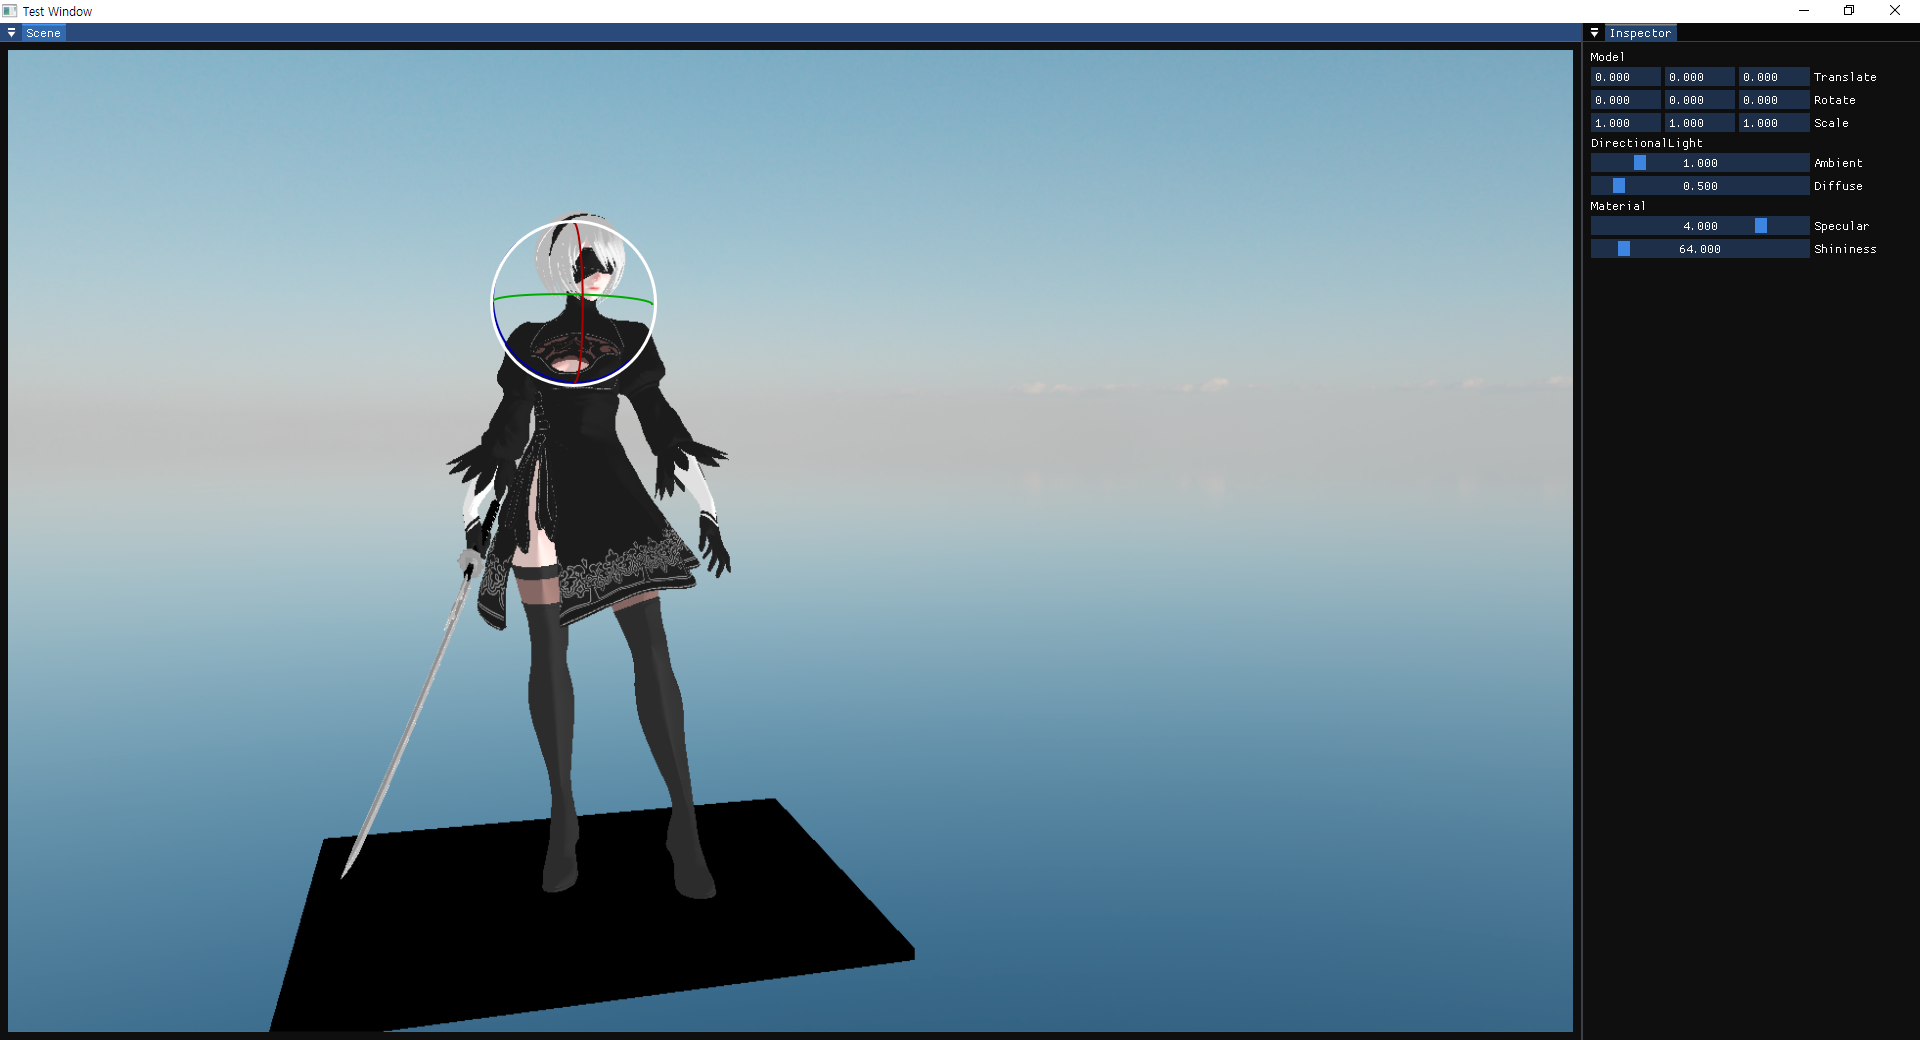The image size is (1920, 1040).
Task: Click the Translate X value field
Action: pos(1626,77)
